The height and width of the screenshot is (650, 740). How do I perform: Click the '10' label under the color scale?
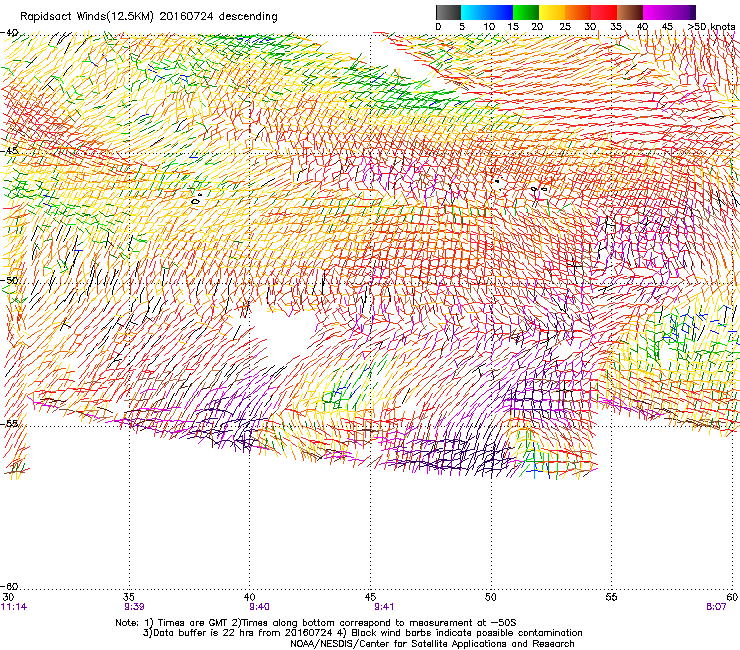(x=489, y=27)
